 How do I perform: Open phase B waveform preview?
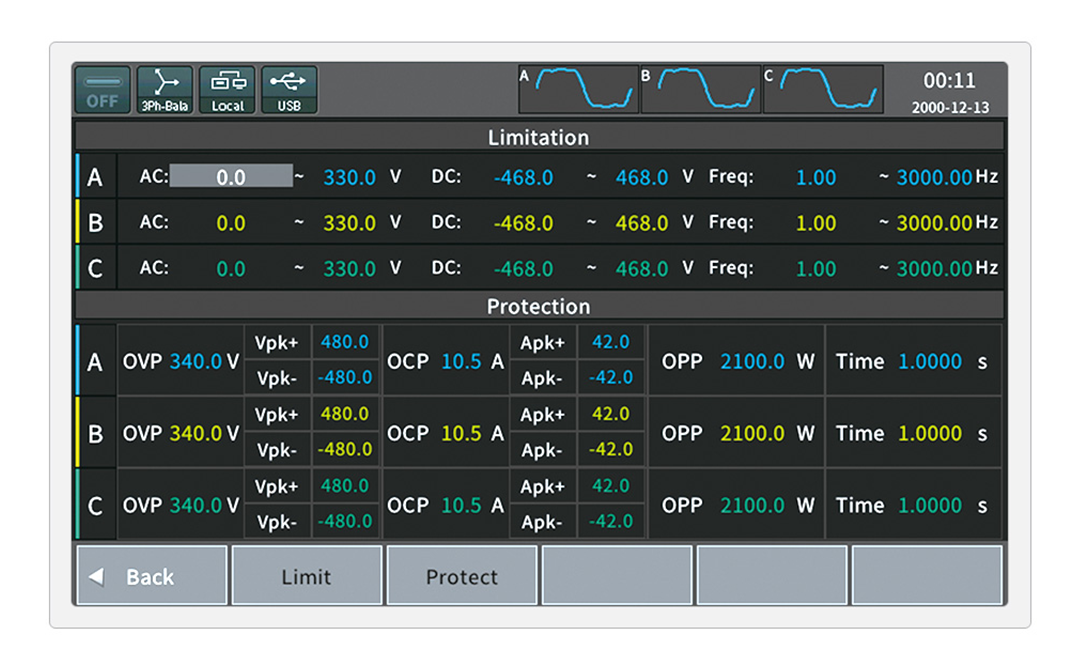point(701,89)
